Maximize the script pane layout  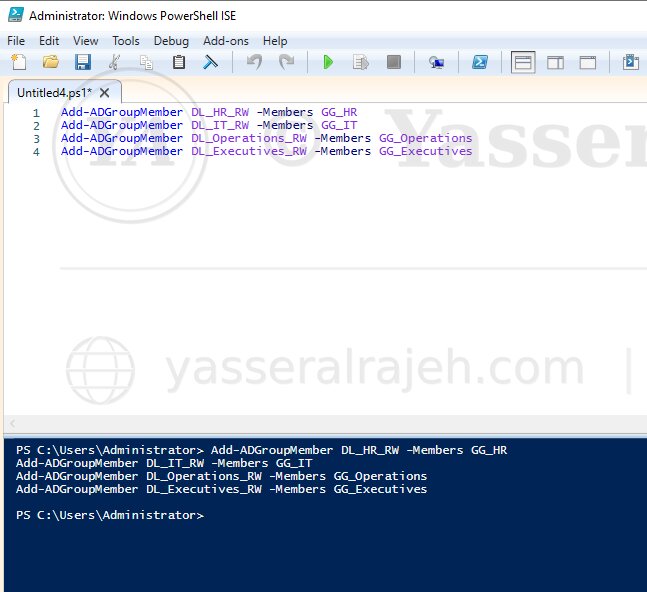pyautogui.click(x=588, y=63)
